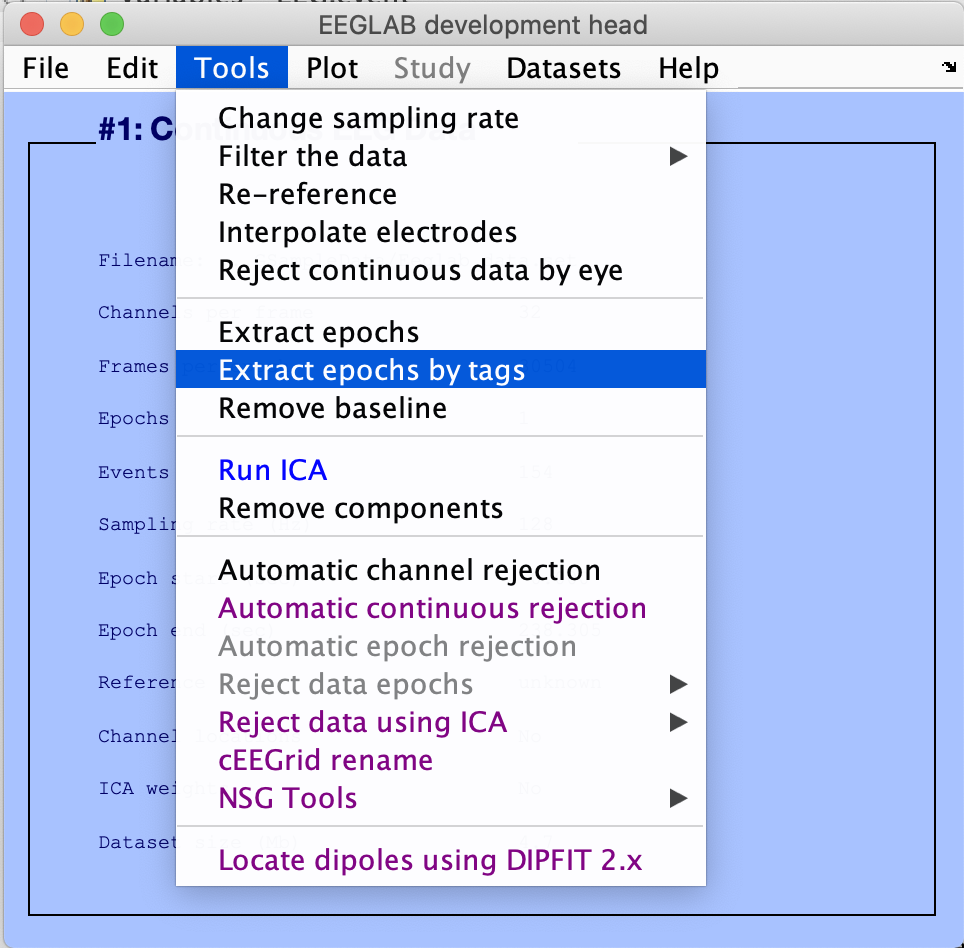Select Run ICA
Screen dimensions: 964x948
point(441,470)
